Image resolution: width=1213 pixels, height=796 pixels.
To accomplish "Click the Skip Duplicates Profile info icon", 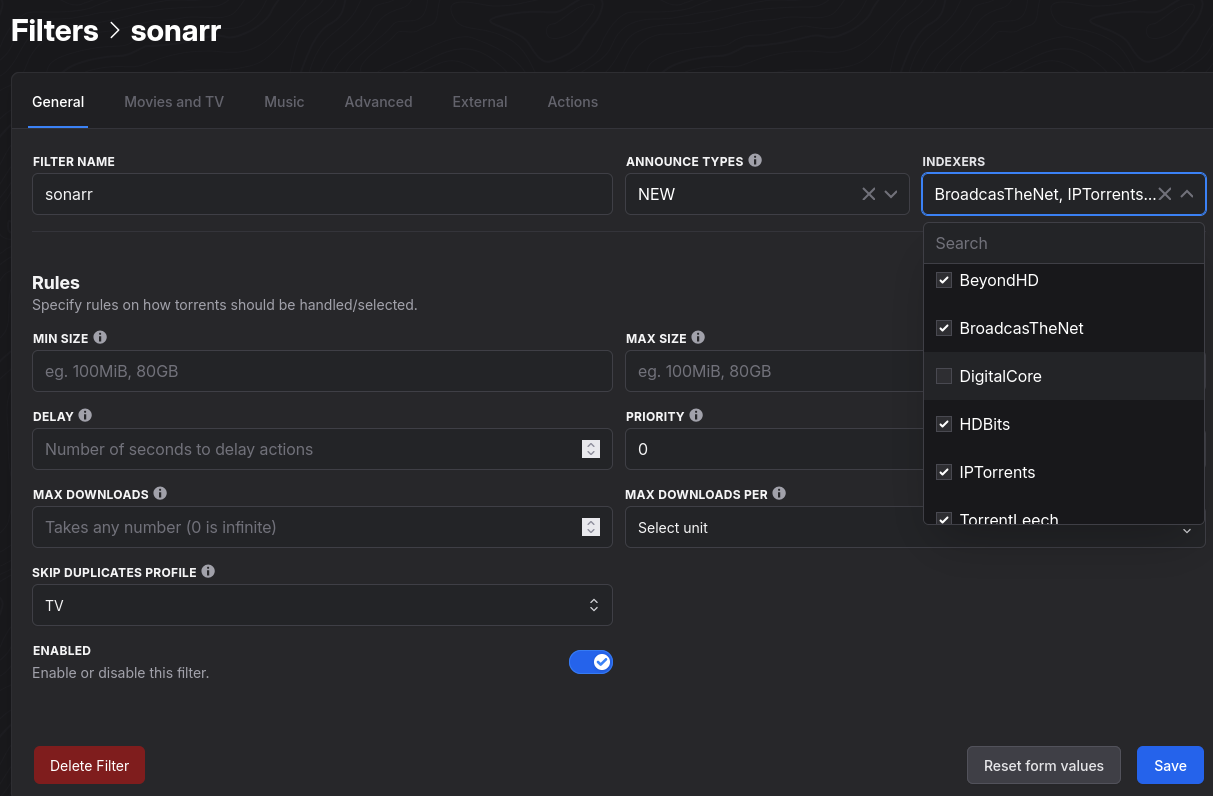I will pos(208,571).
